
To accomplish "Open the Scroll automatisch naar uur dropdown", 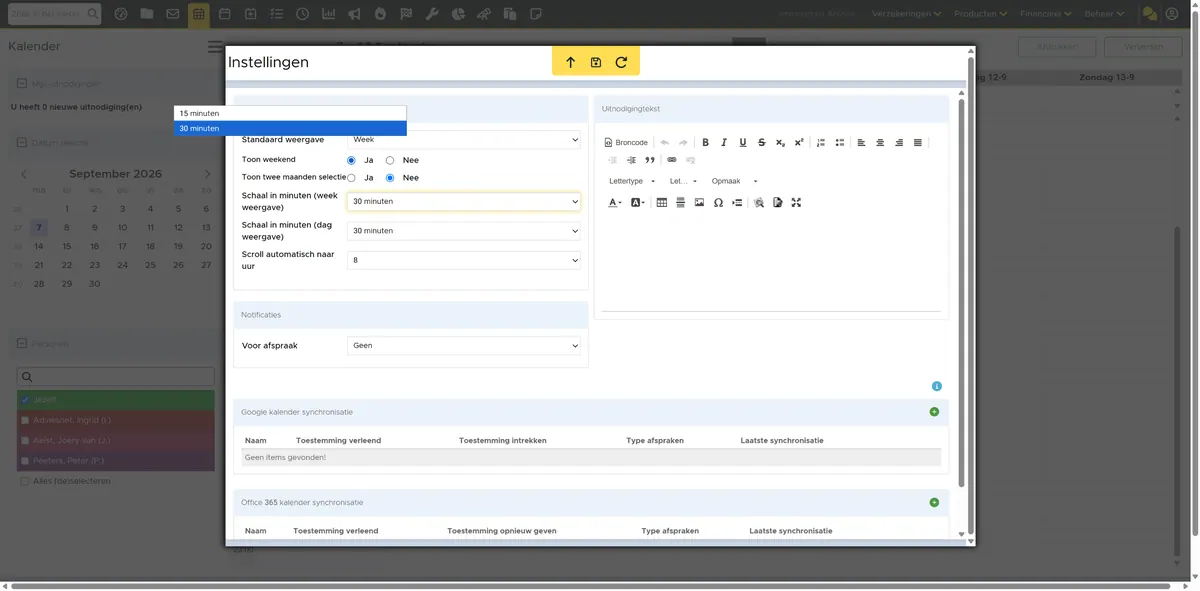I will [x=464, y=260].
